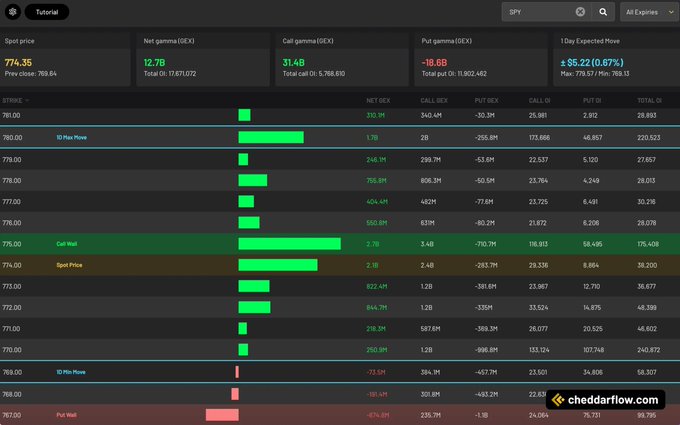Open the All Expiries dropdown

[650, 12]
